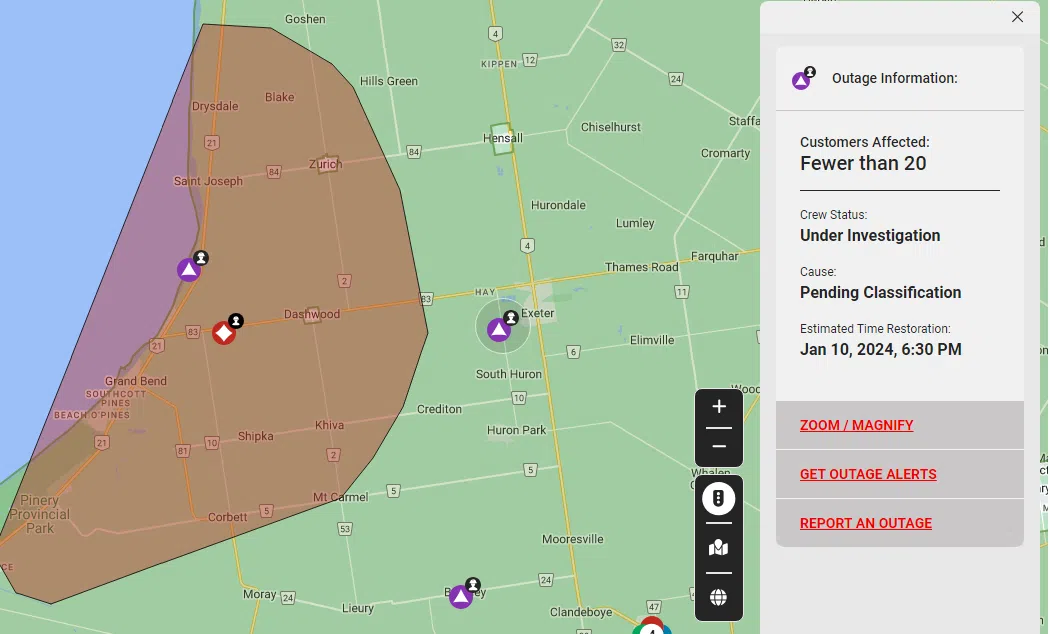Select the purple outage marker near Saint Joseph
This screenshot has height=634, width=1050.
(x=189, y=270)
